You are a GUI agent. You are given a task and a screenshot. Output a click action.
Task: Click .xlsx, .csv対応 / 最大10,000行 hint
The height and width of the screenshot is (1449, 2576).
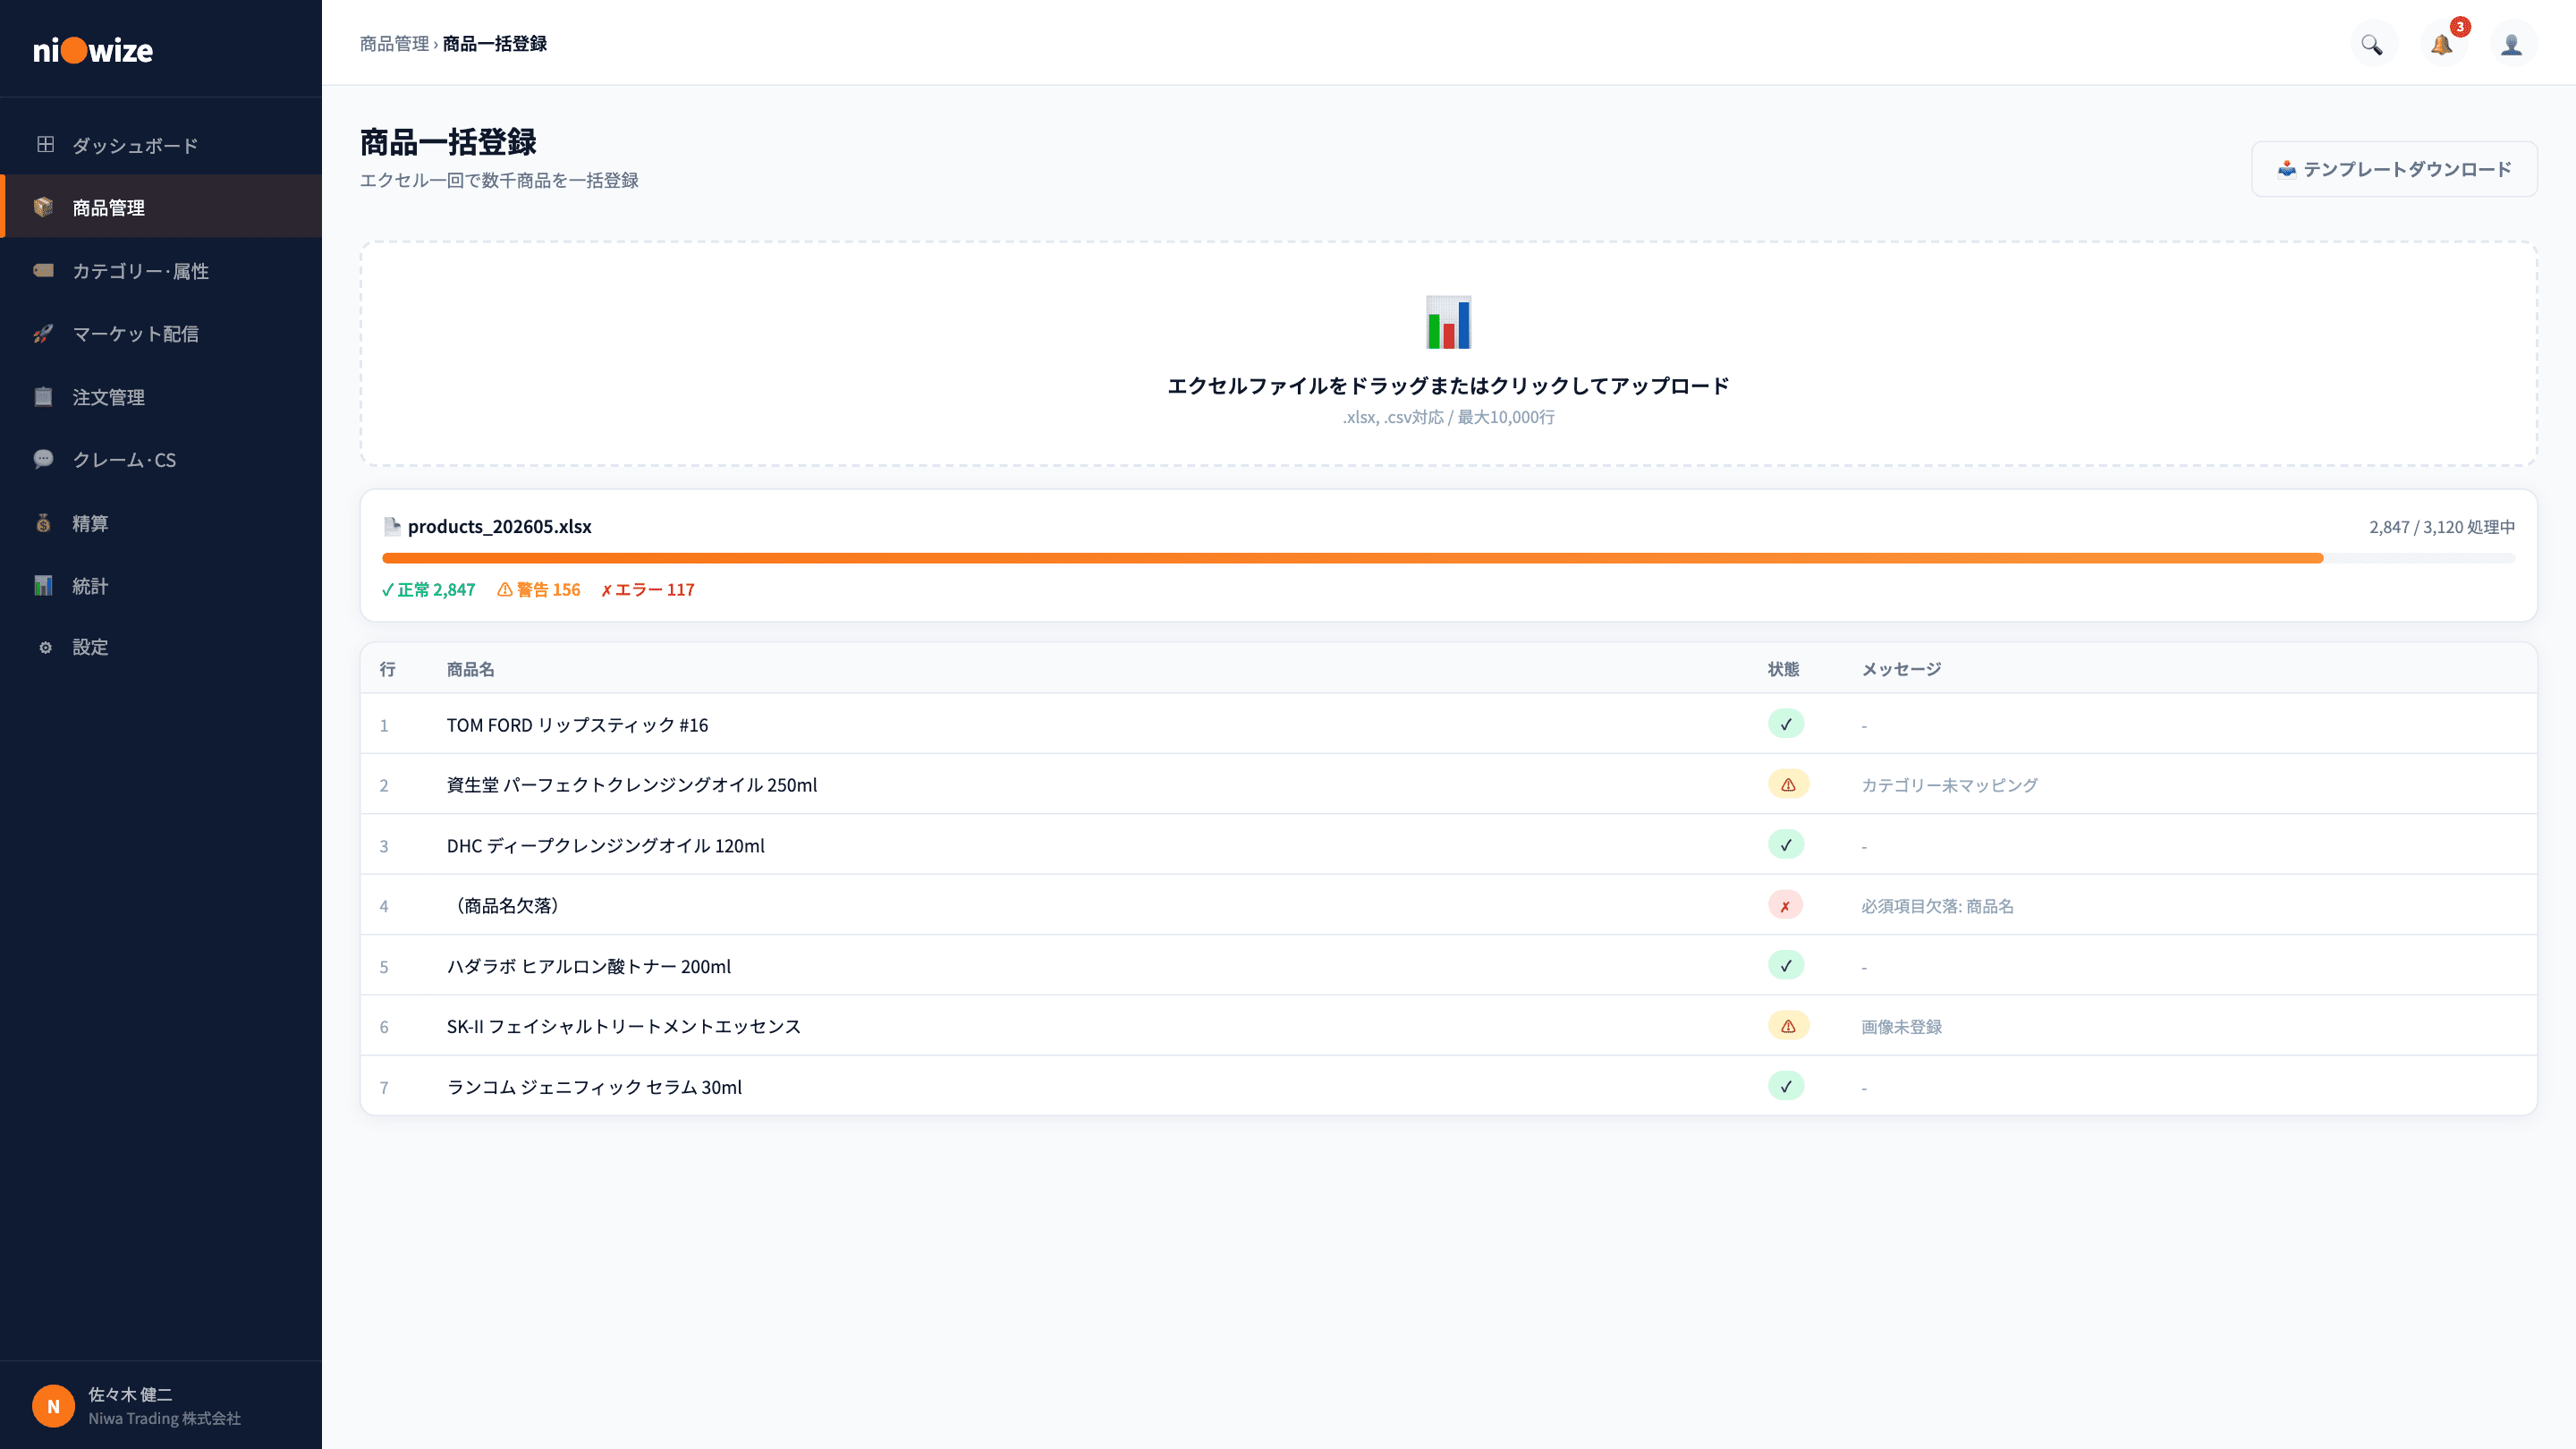pos(1448,417)
